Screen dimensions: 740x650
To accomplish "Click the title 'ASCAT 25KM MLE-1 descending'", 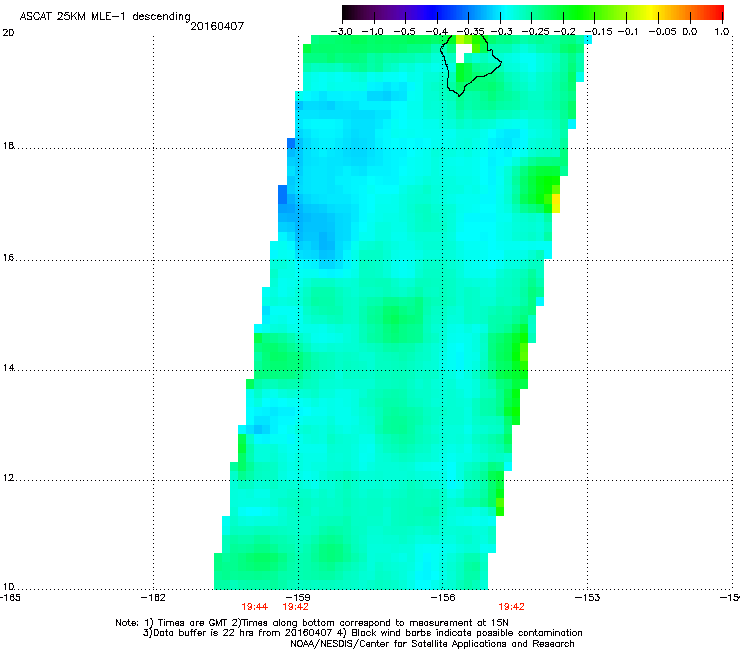I will (x=105, y=16).
